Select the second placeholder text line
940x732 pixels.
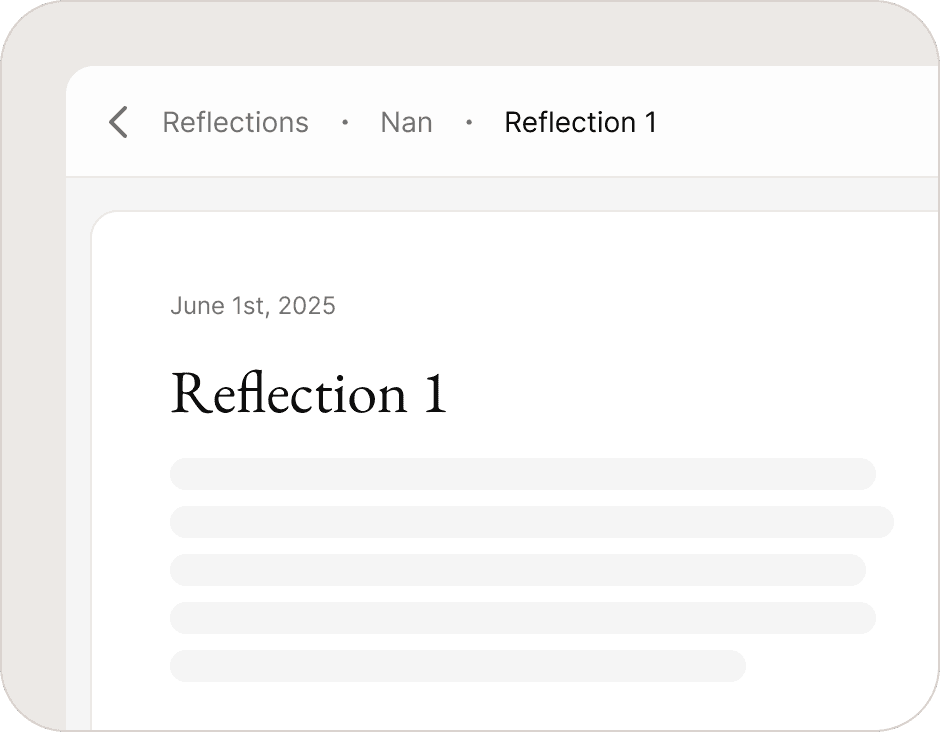tap(531, 522)
